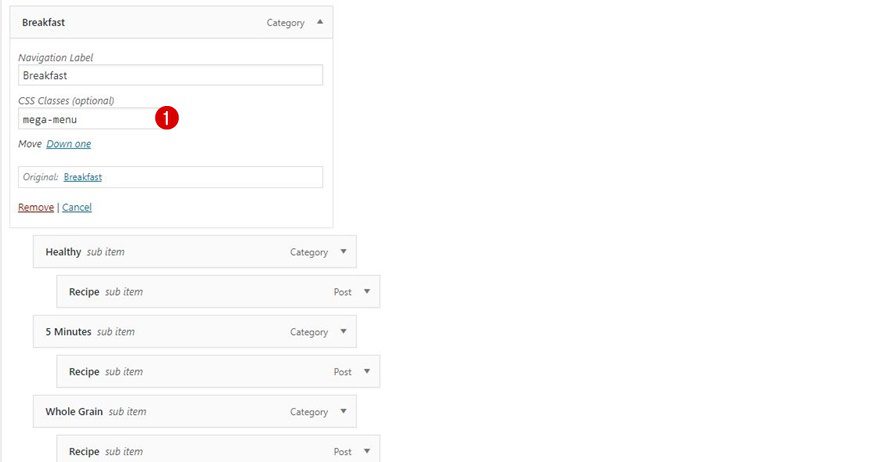Click the red number 1 marker

pyautogui.click(x=167, y=118)
